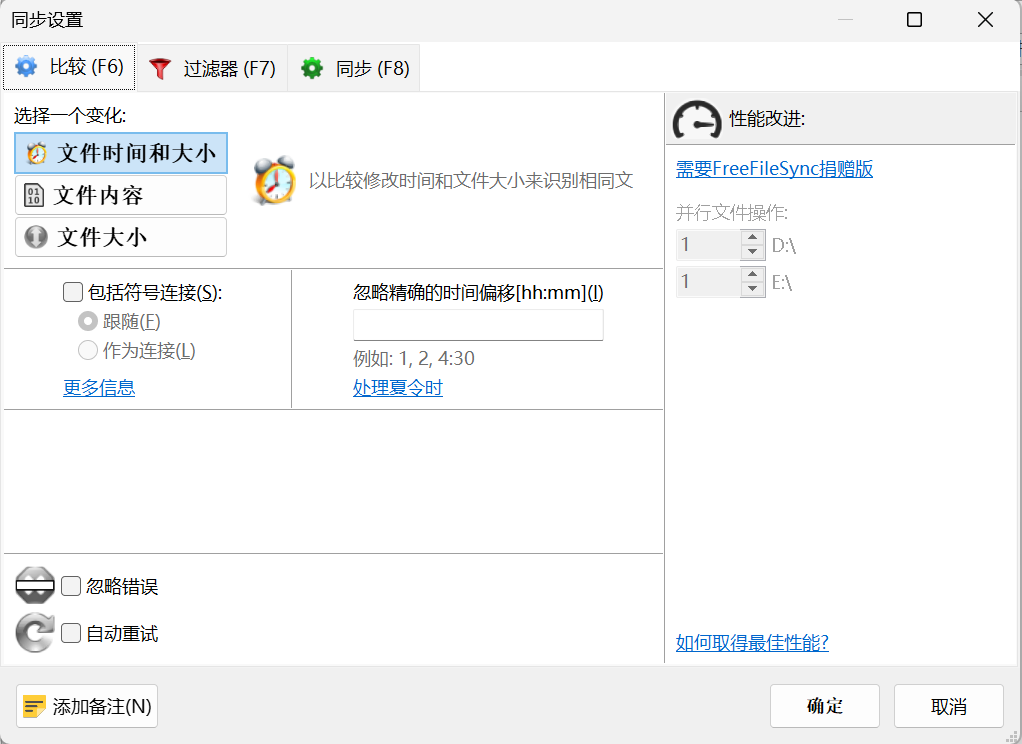Open the 更多信息 link
This screenshot has width=1022, height=744.
[99, 388]
